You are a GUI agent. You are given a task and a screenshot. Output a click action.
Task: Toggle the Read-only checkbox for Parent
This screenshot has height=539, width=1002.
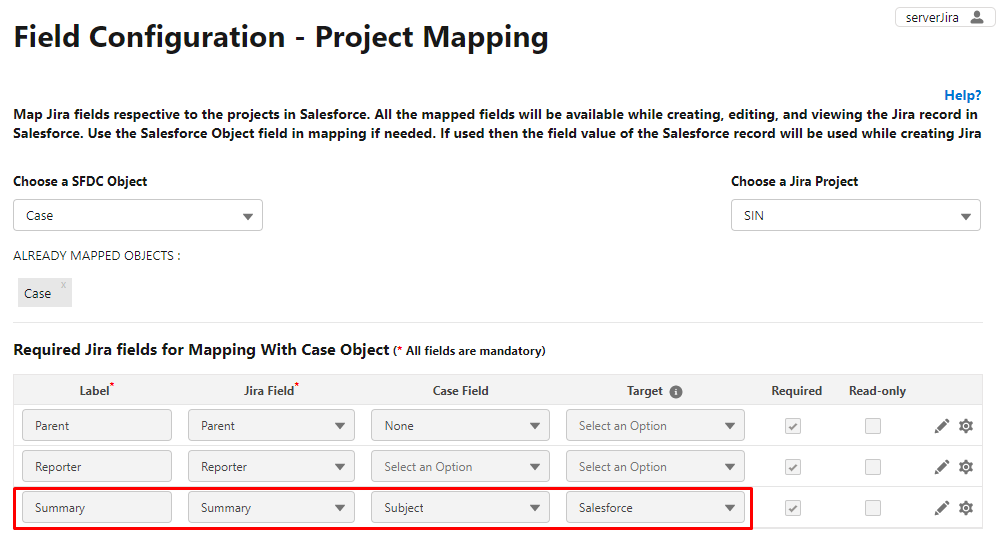pos(872,426)
